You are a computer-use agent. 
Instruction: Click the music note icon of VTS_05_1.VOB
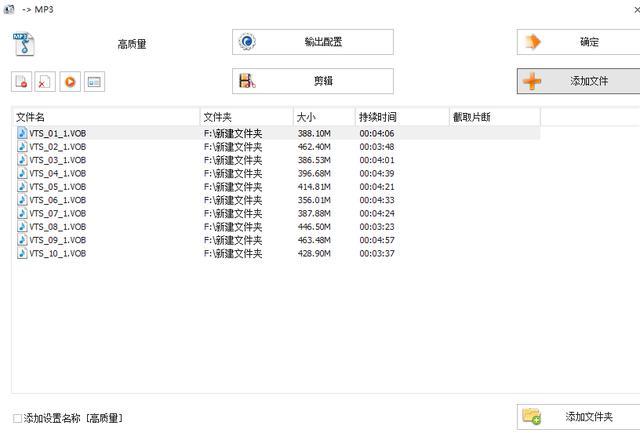(22, 187)
